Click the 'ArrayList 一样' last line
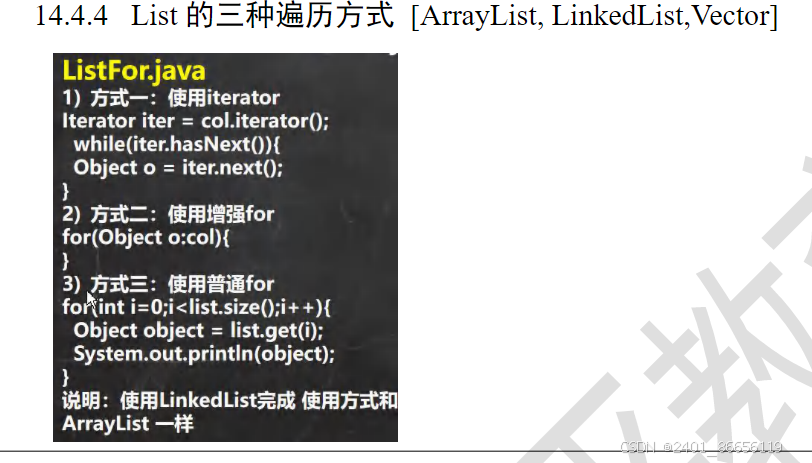Screen dimensions: 812x463 (127, 424)
